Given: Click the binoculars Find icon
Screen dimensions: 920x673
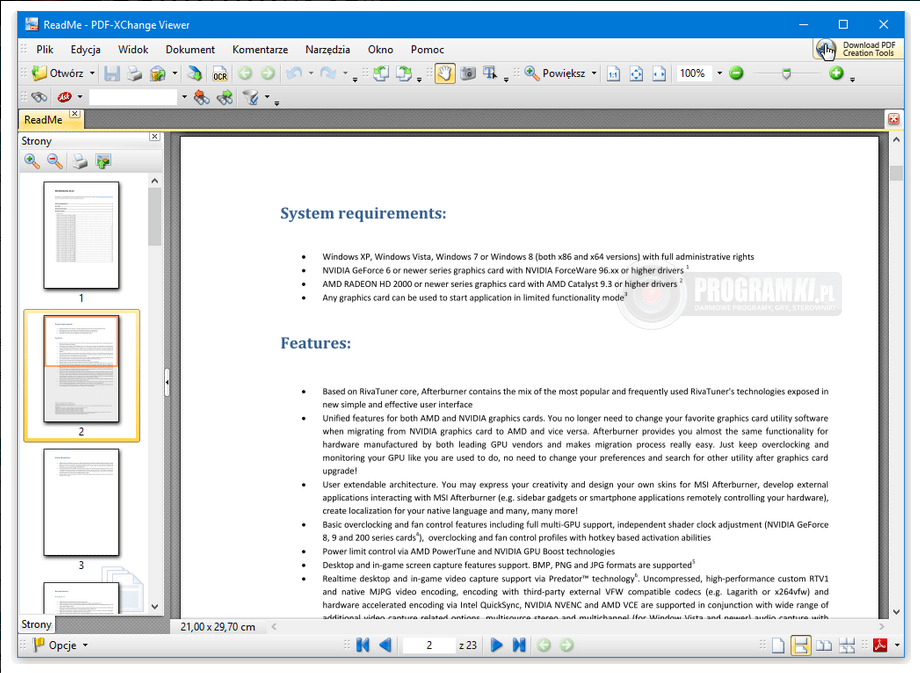Looking at the screenshot, I should (39, 97).
